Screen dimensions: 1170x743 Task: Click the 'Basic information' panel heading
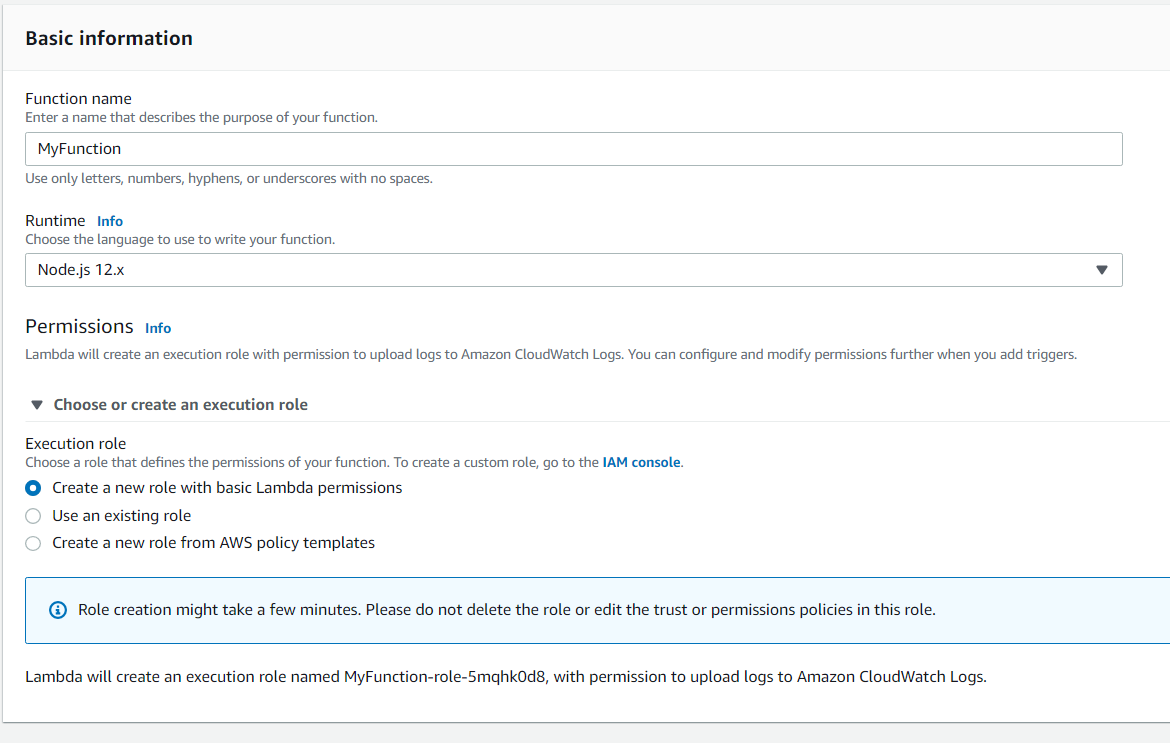pos(109,38)
